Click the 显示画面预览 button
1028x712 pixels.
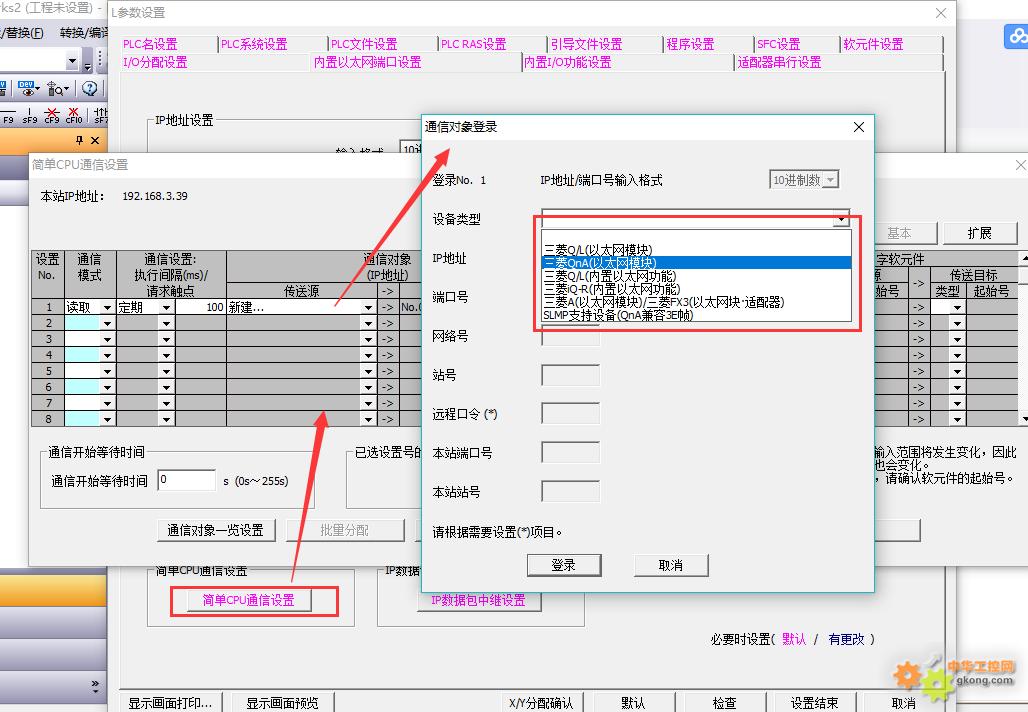pos(283,703)
